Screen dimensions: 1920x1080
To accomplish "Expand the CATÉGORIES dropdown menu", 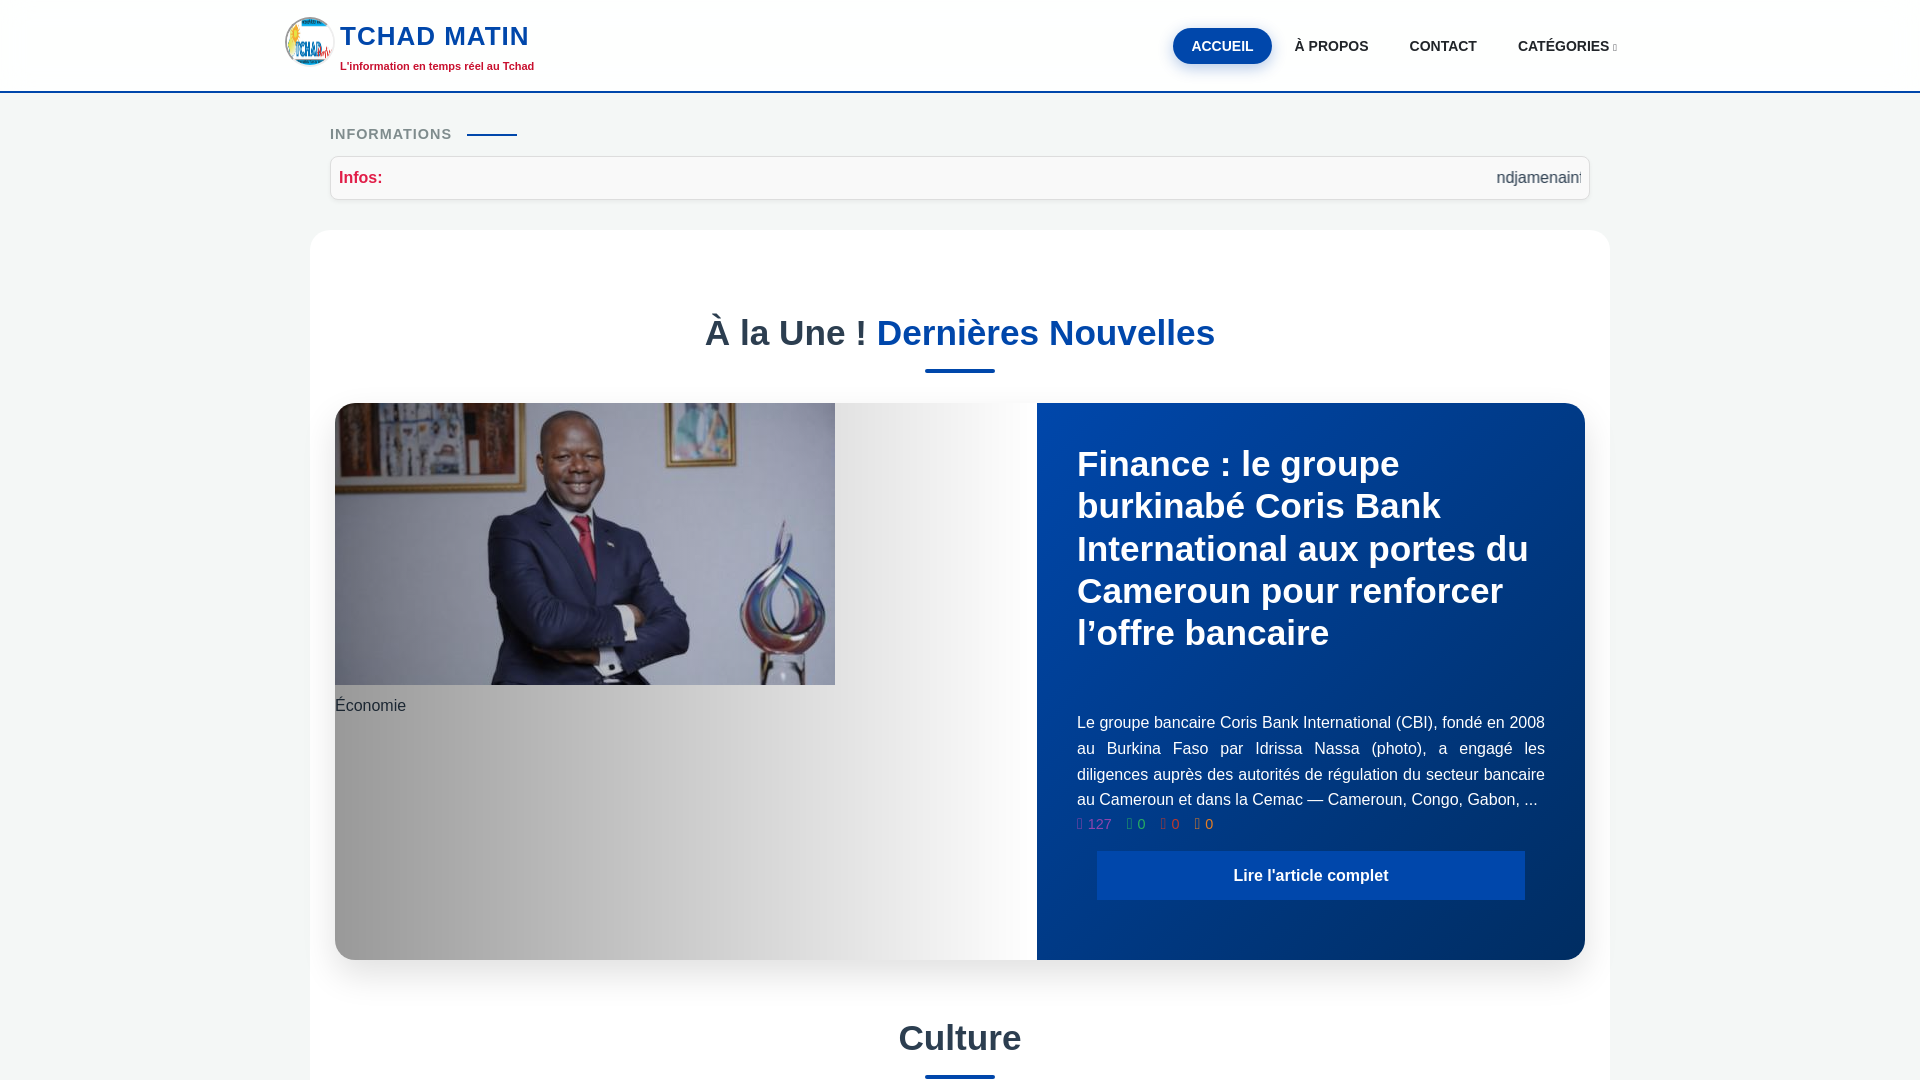I will coord(1567,46).
